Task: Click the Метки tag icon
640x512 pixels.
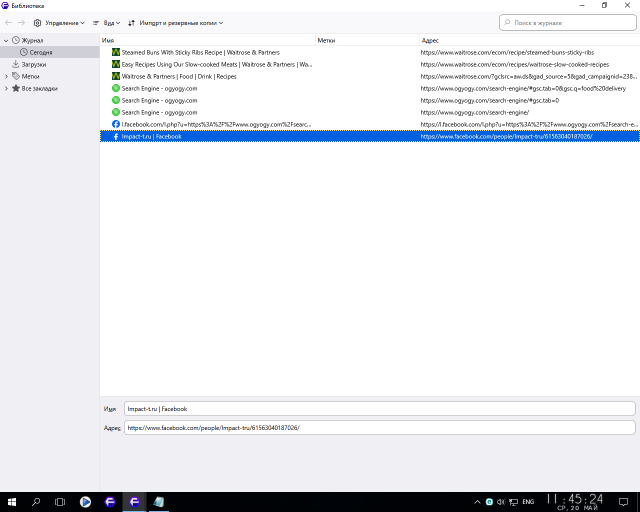Action: pos(16,76)
